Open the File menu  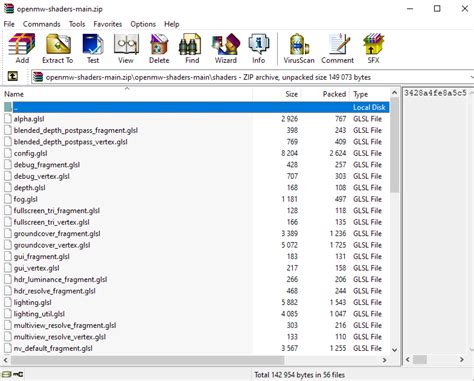[x=9, y=24]
